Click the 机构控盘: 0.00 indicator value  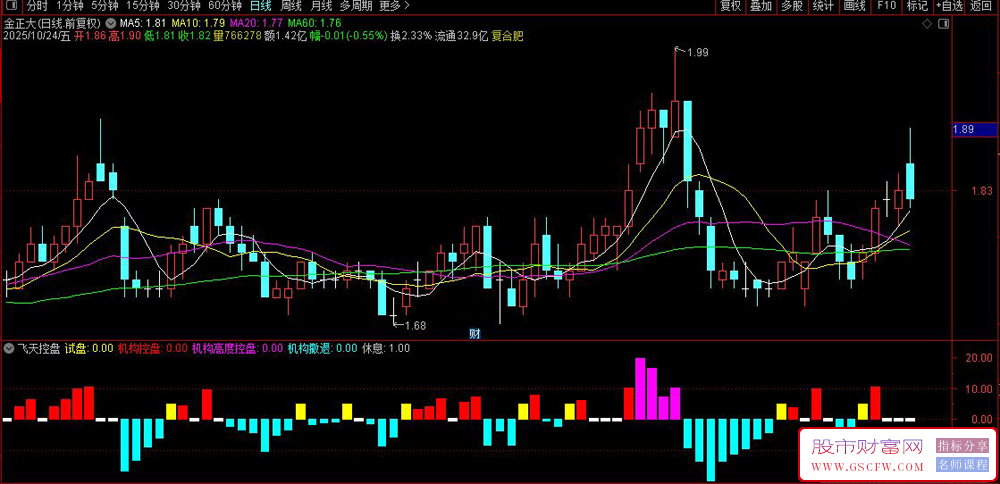[x=152, y=349]
